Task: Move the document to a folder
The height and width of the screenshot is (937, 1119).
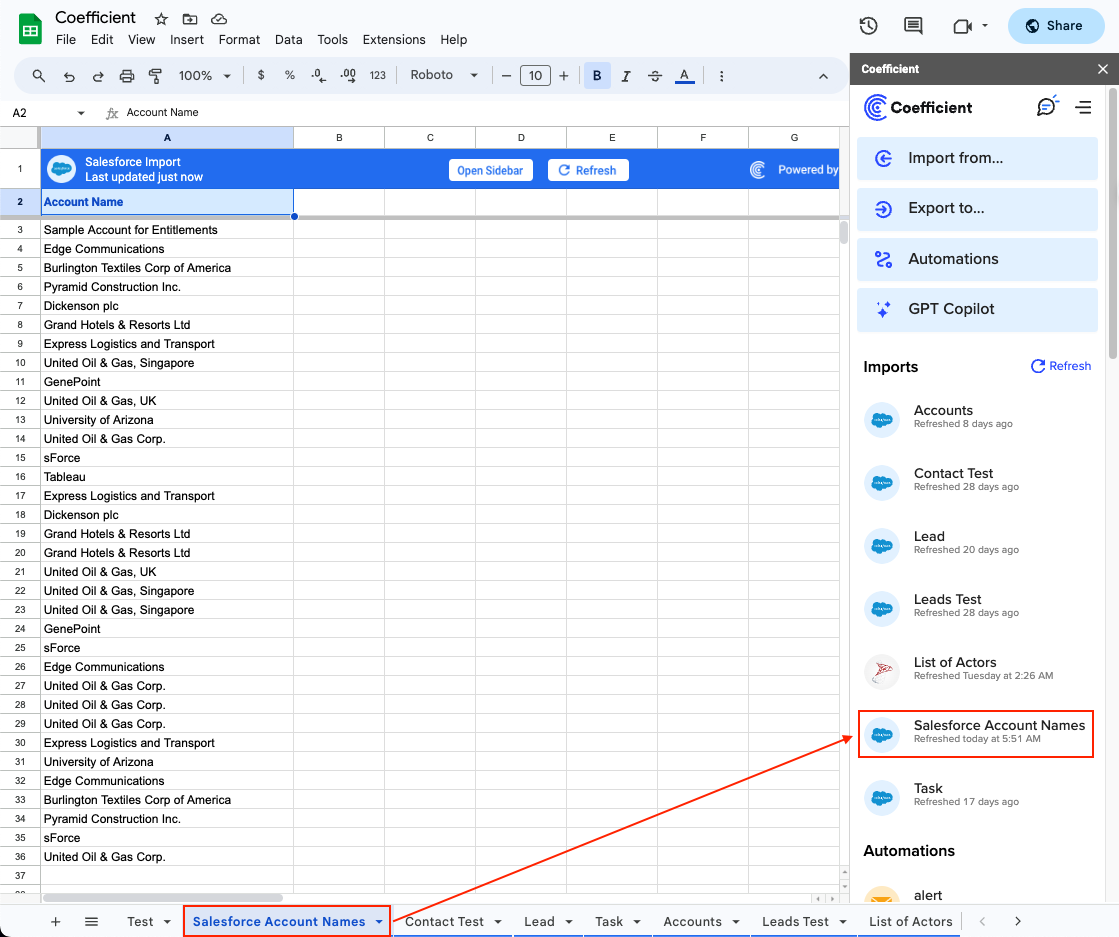Action: pos(190,19)
